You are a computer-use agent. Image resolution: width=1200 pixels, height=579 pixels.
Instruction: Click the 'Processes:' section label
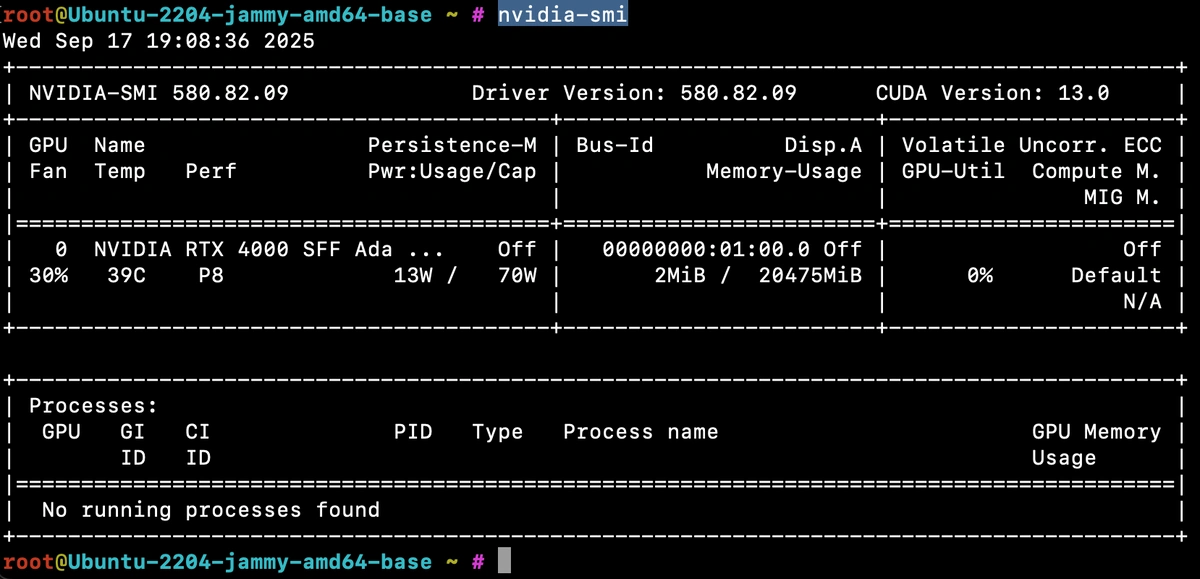(x=94, y=405)
